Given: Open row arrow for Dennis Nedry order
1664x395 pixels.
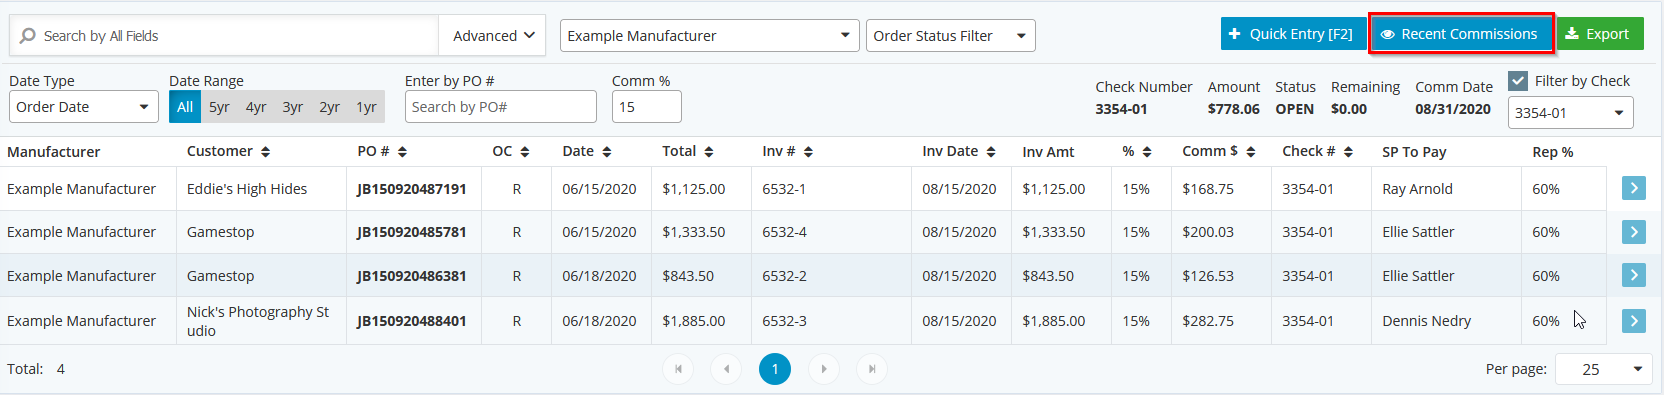Looking at the screenshot, I should click(1633, 321).
